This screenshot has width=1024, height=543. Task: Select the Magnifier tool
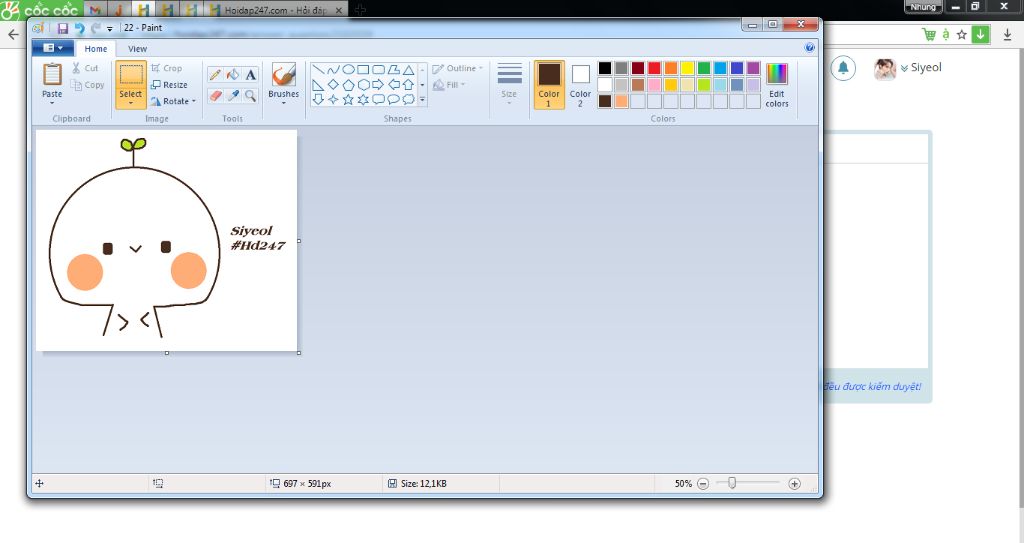tap(251, 95)
